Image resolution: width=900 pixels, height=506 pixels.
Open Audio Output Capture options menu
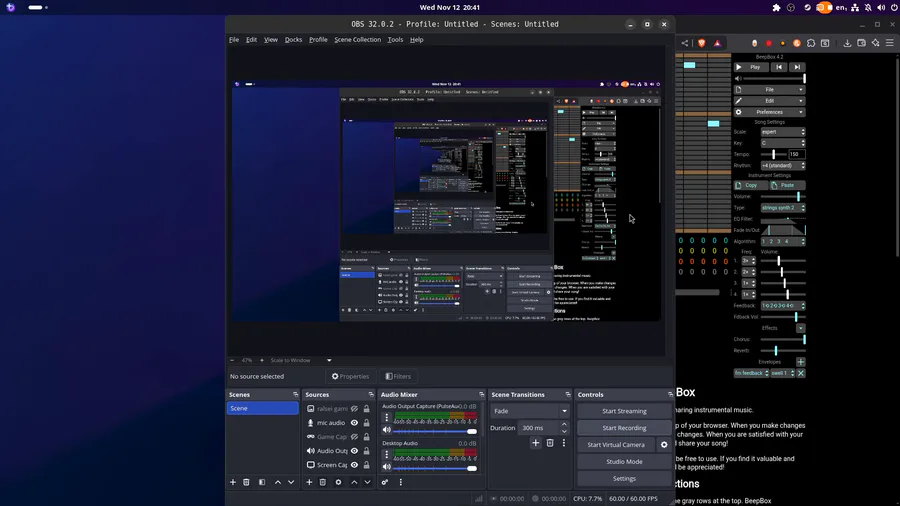point(387,418)
